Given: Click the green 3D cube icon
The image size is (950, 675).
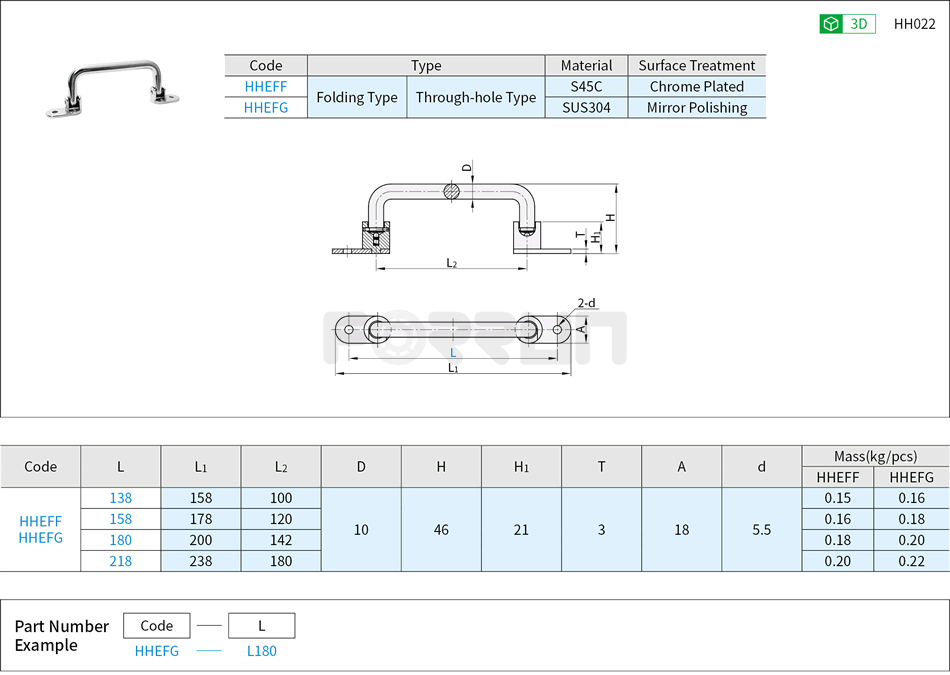Looking at the screenshot, I should (830, 22).
